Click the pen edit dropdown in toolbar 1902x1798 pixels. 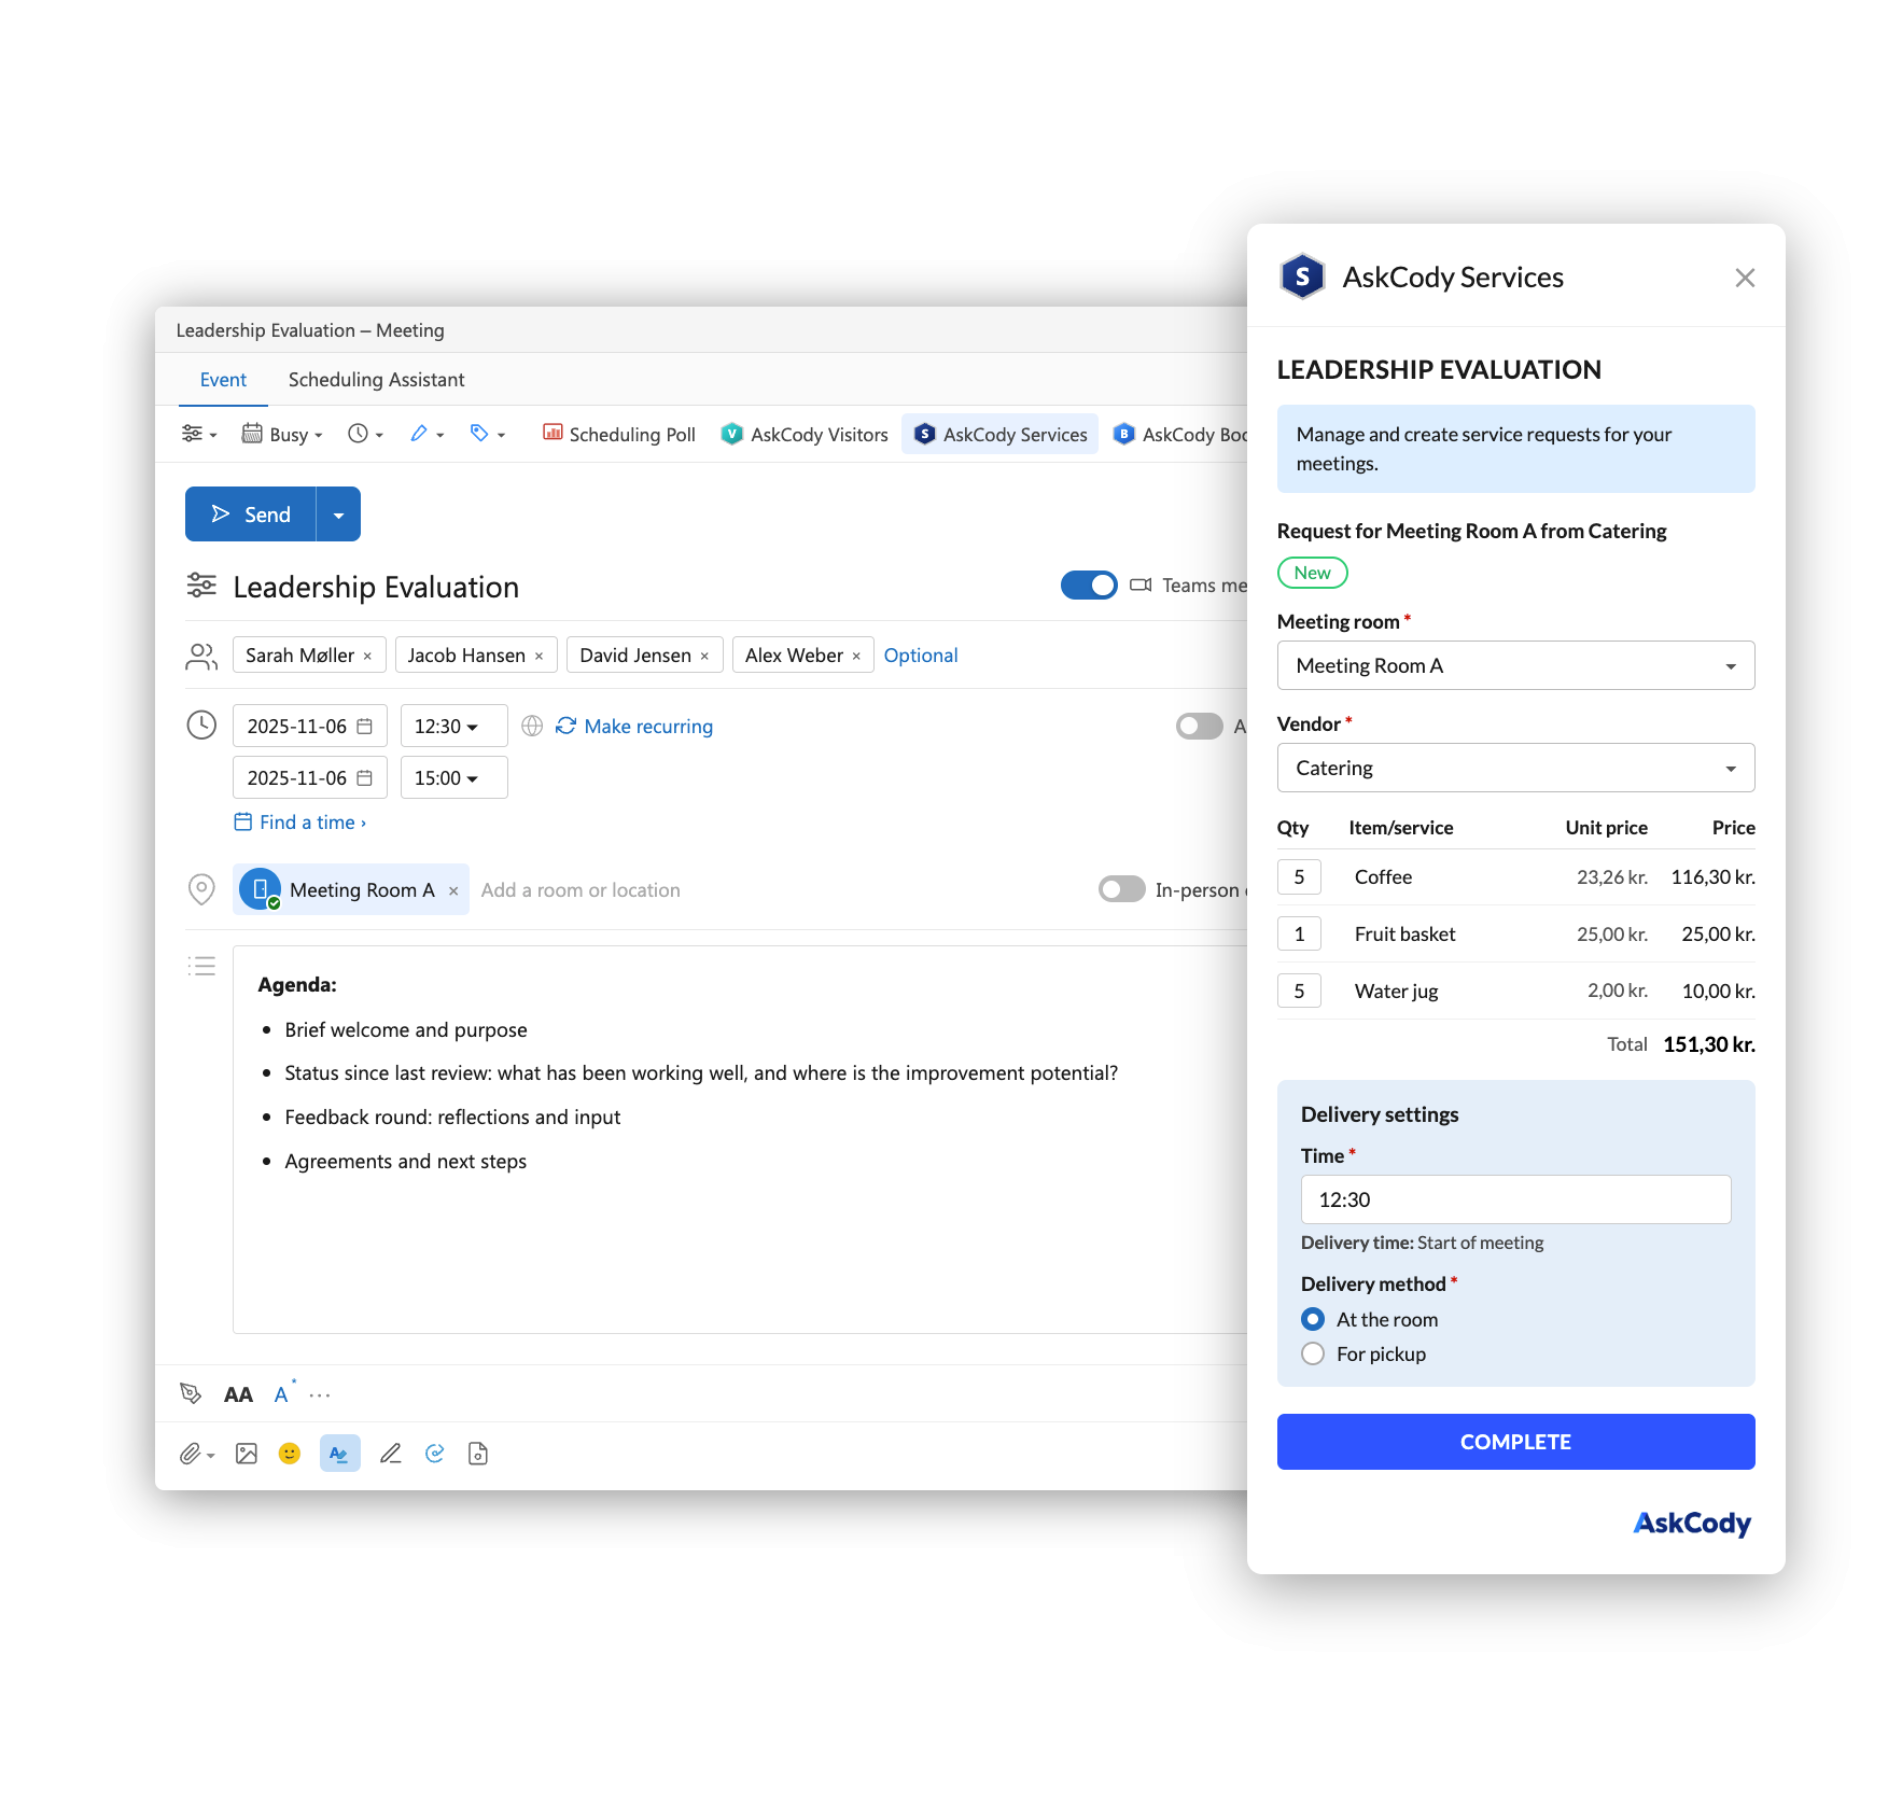pos(426,434)
